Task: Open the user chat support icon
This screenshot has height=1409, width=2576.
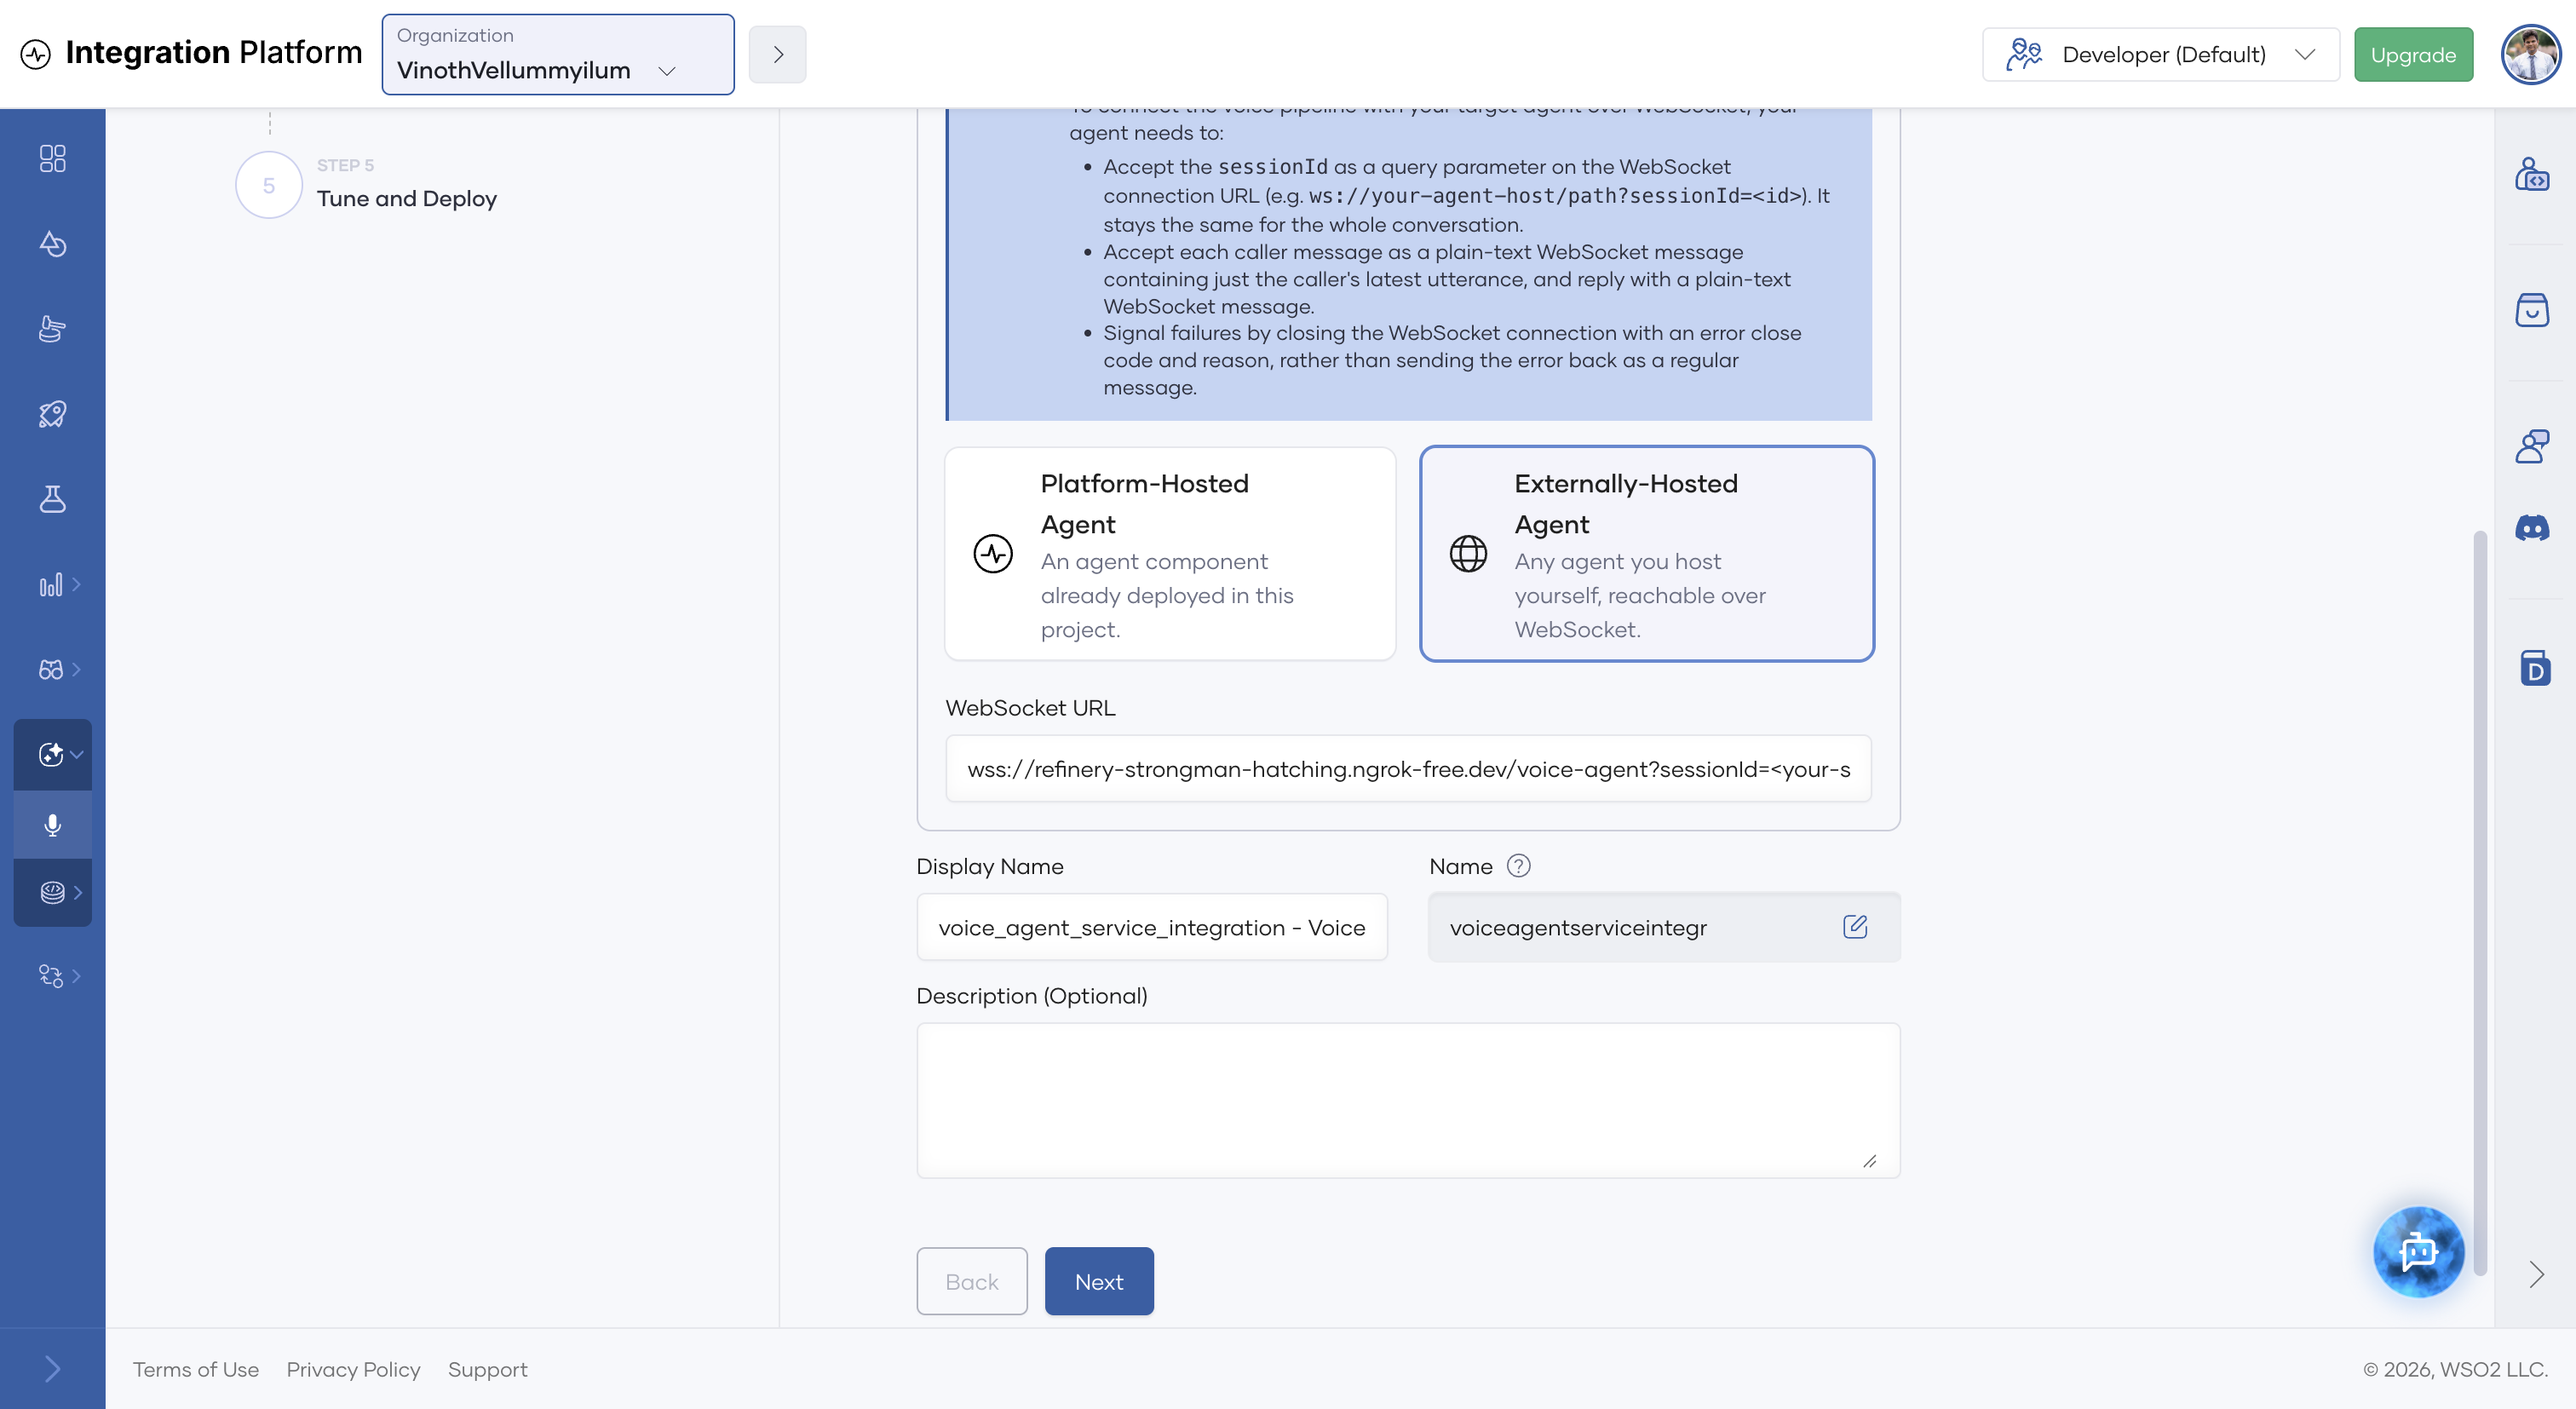Action: (x=2532, y=446)
